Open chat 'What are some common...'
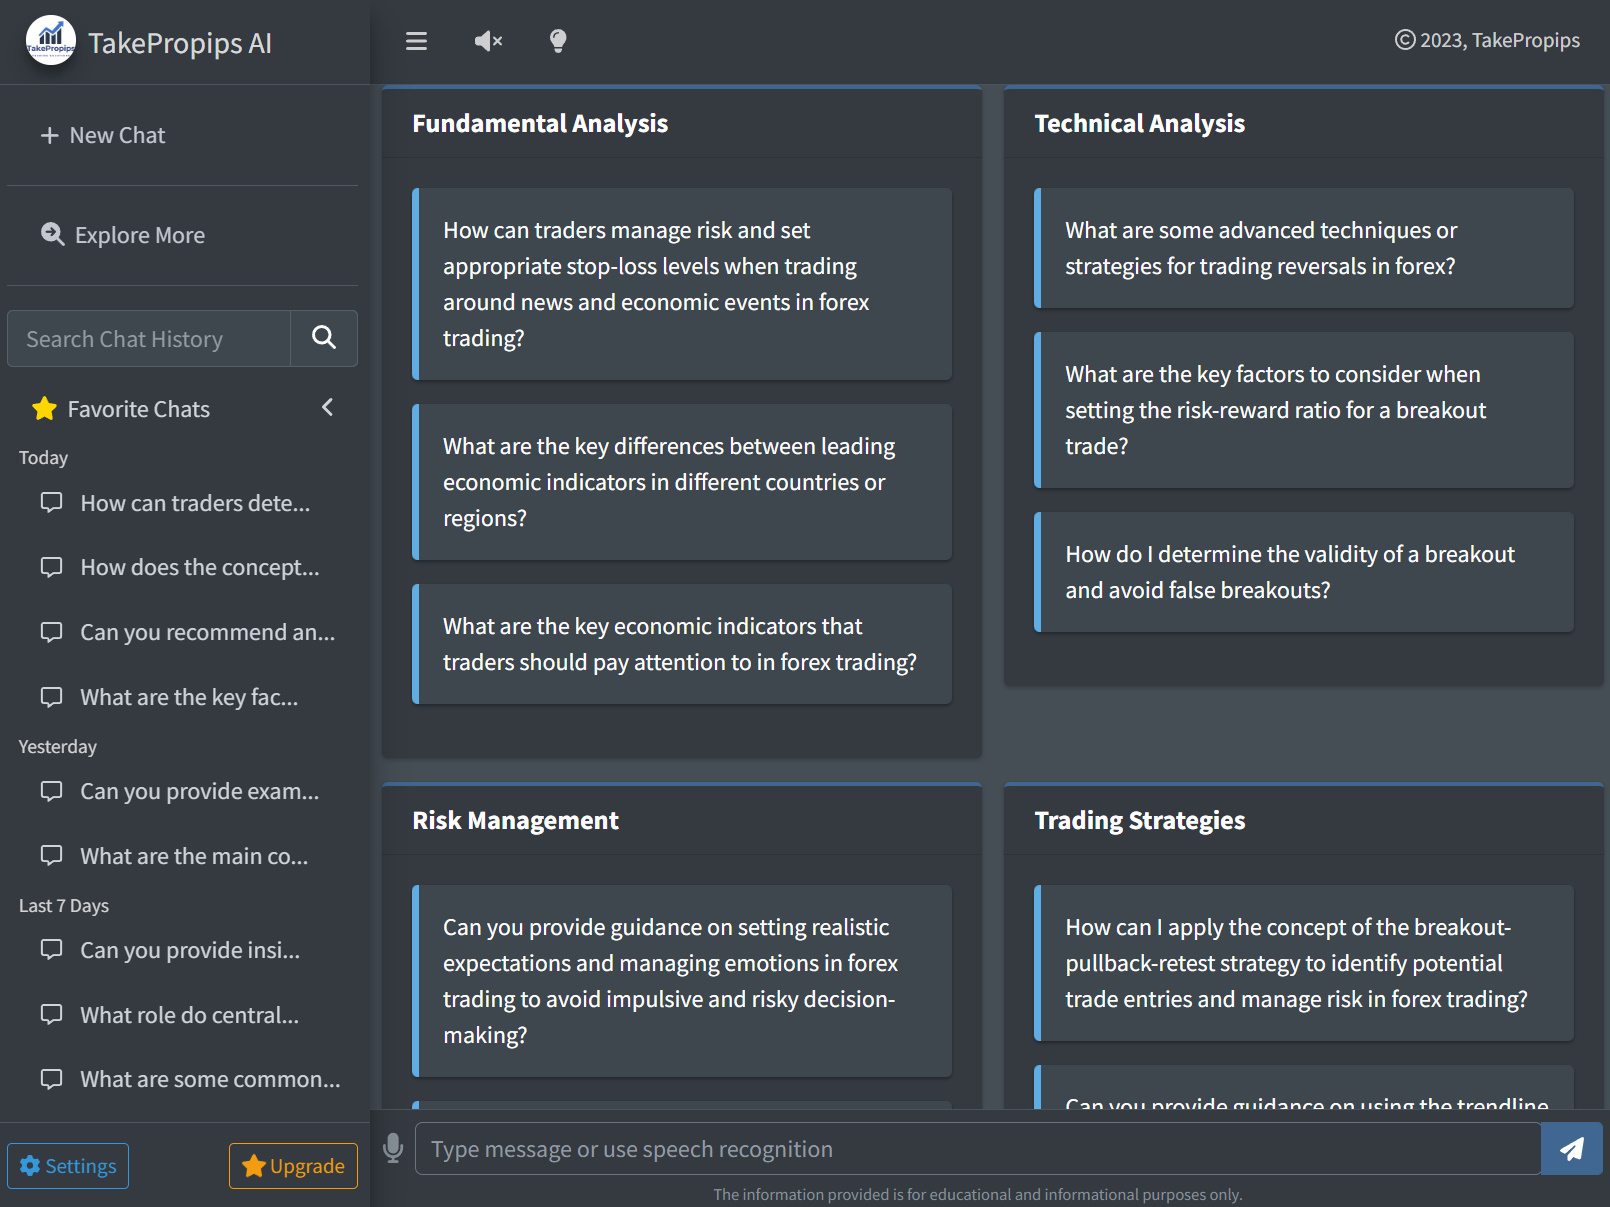Screen dimensions: 1610x1207 click(190, 1079)
